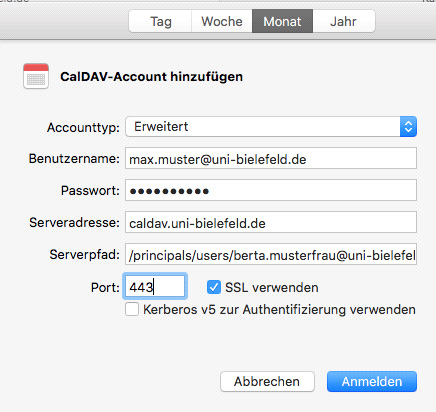436x412 pixels.
Task: Select the Monat view tab
Action: [282, 21]
